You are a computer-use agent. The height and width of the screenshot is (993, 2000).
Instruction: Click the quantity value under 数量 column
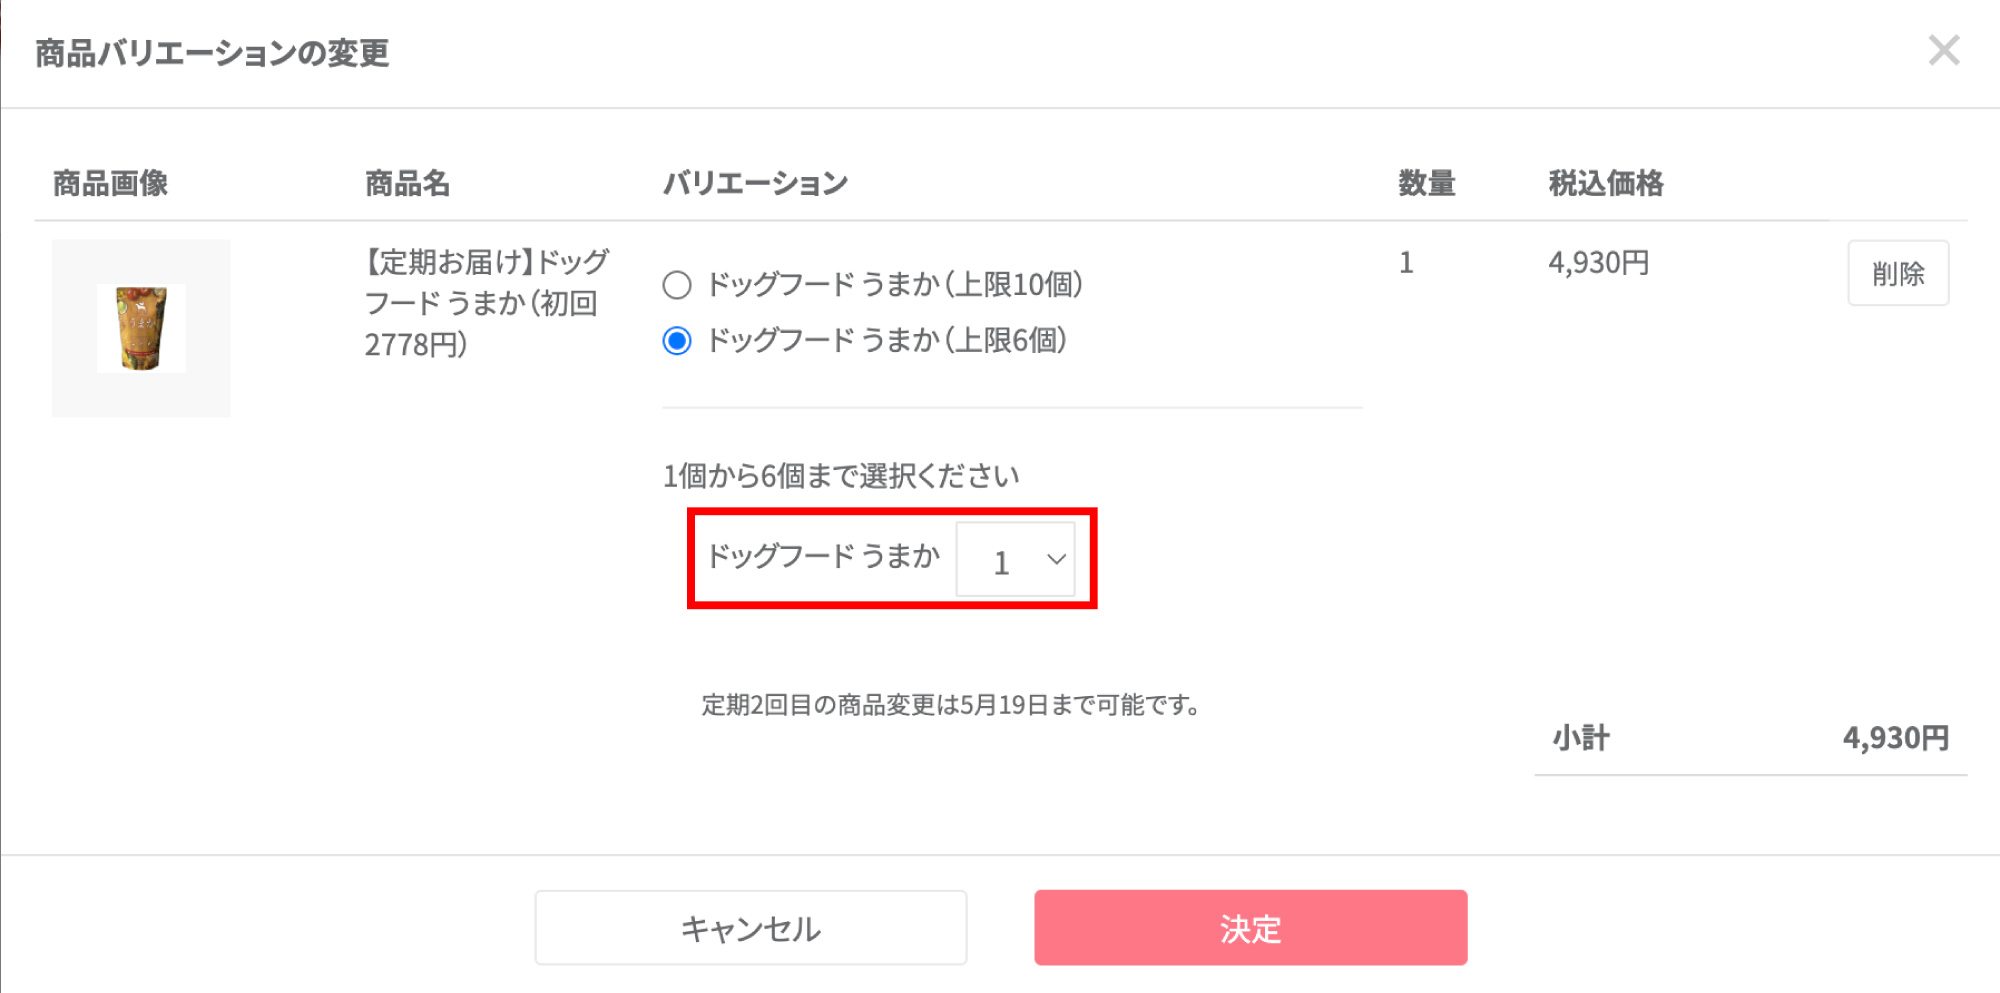click(1406, 263)
